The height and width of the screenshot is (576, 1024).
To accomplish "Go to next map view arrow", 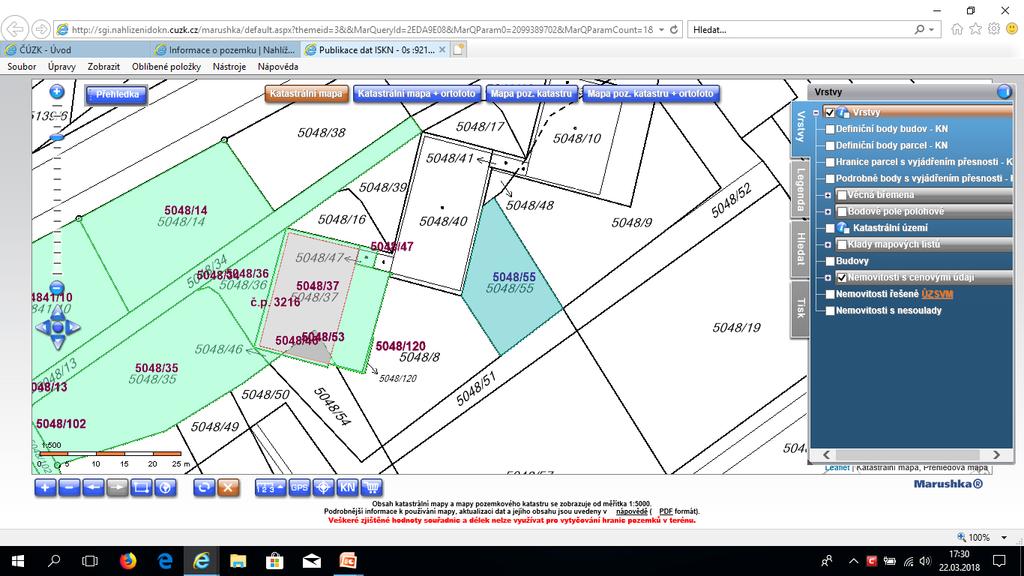I will tap(118, 487).
